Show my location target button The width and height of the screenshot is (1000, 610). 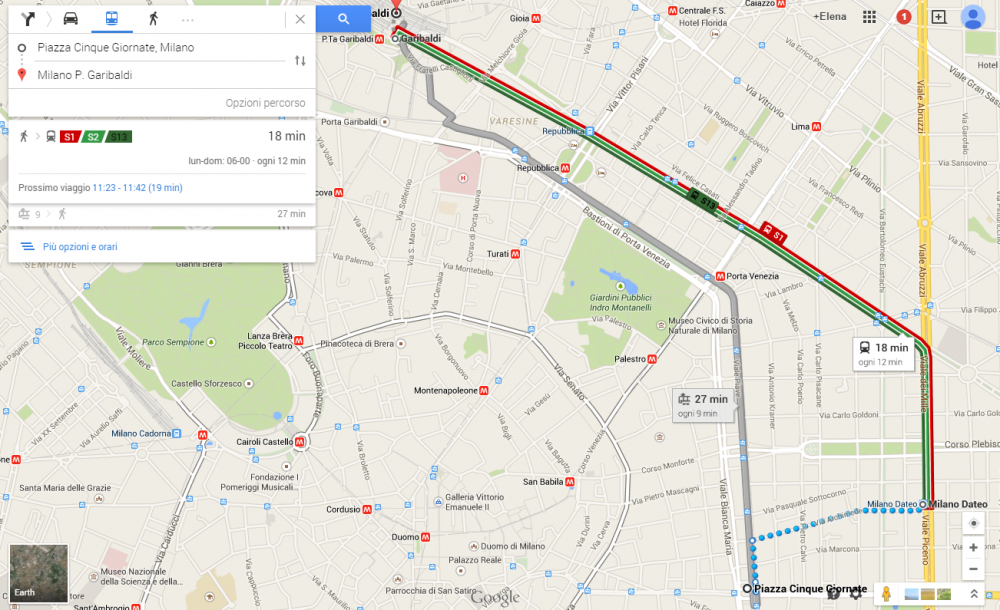point(973,523)
